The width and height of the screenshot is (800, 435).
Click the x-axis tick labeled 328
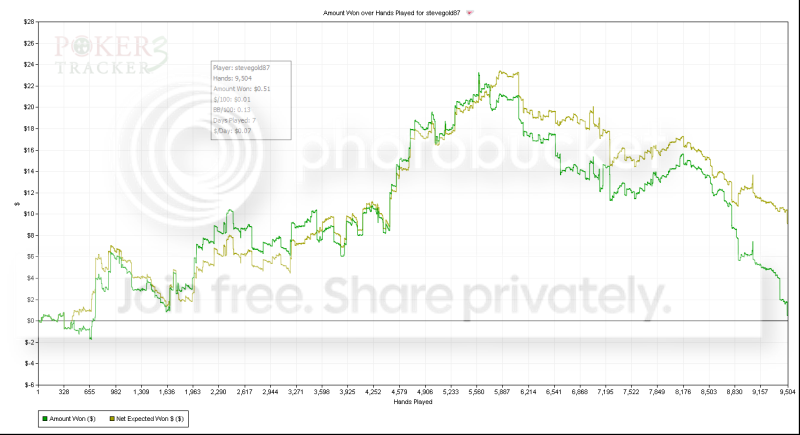click(x=64, y=392)
